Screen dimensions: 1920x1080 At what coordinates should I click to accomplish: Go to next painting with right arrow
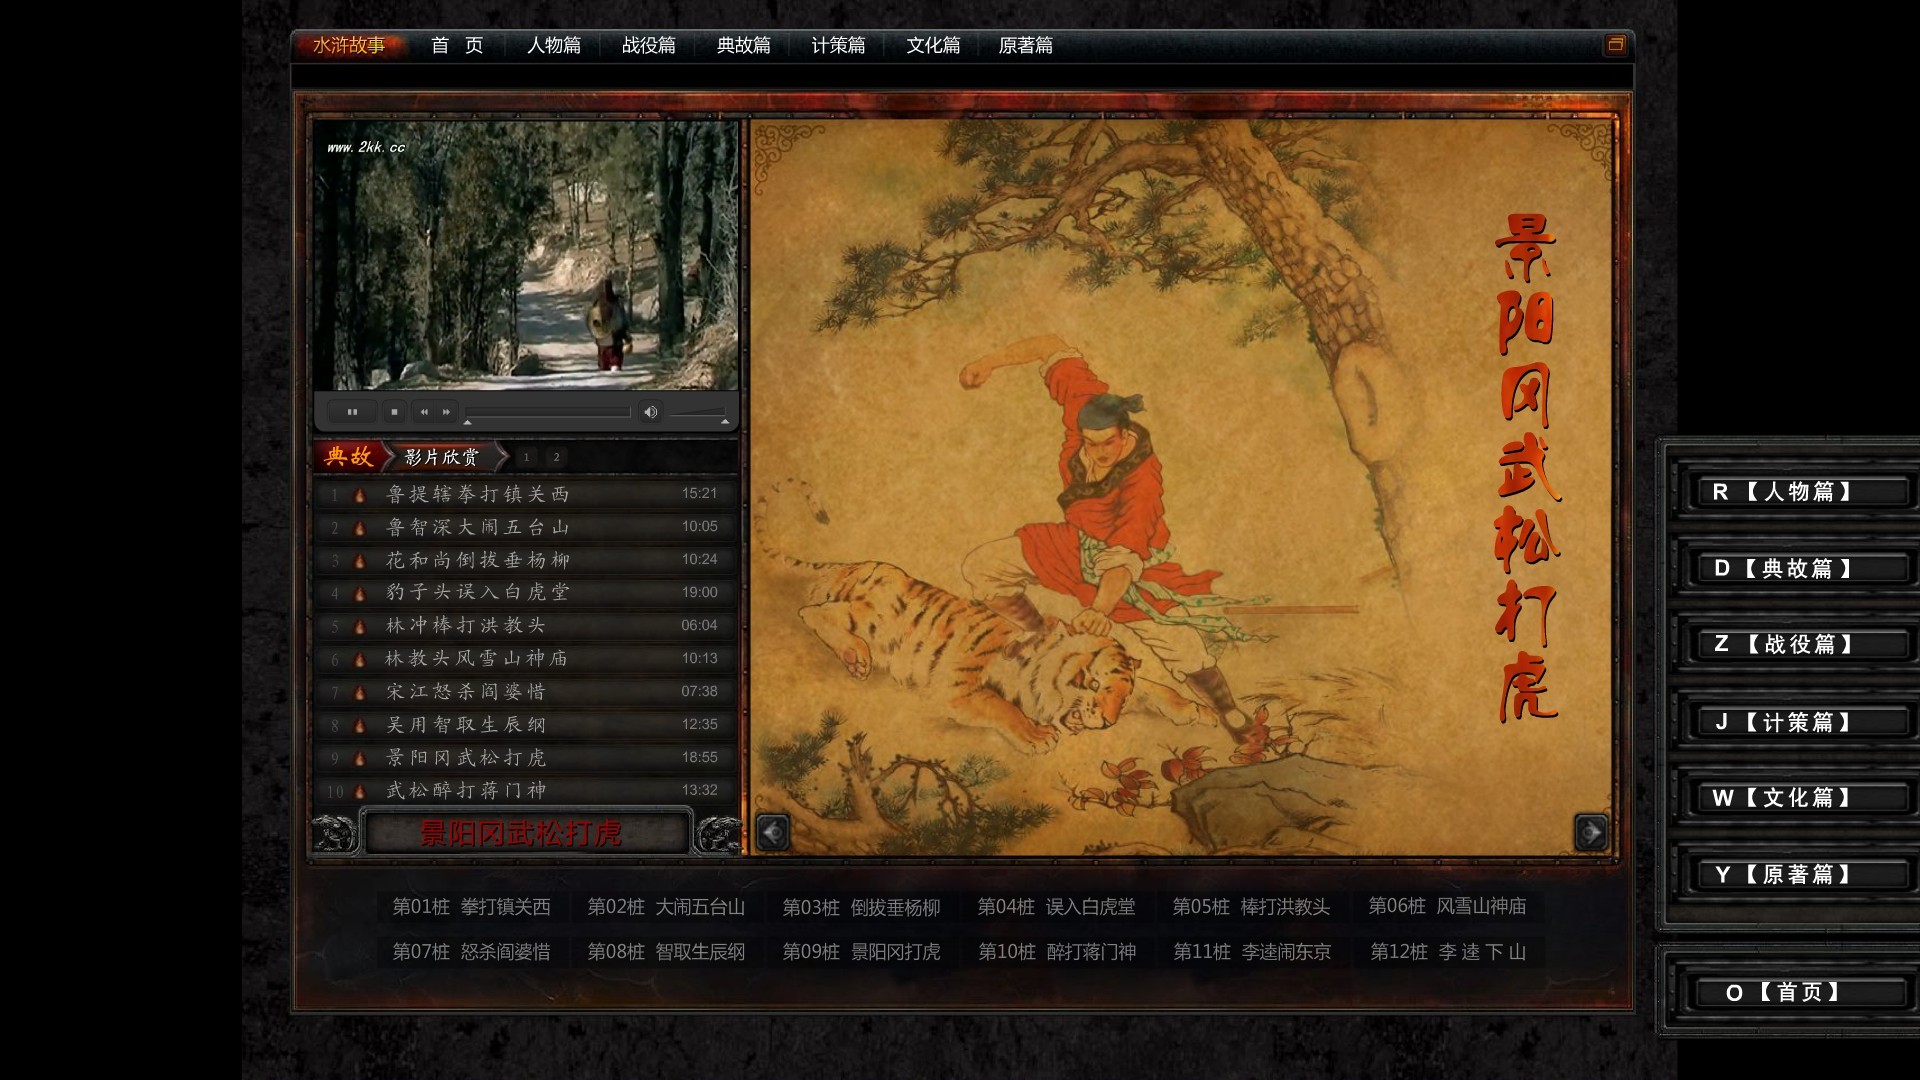click(x=1590, y=832)
